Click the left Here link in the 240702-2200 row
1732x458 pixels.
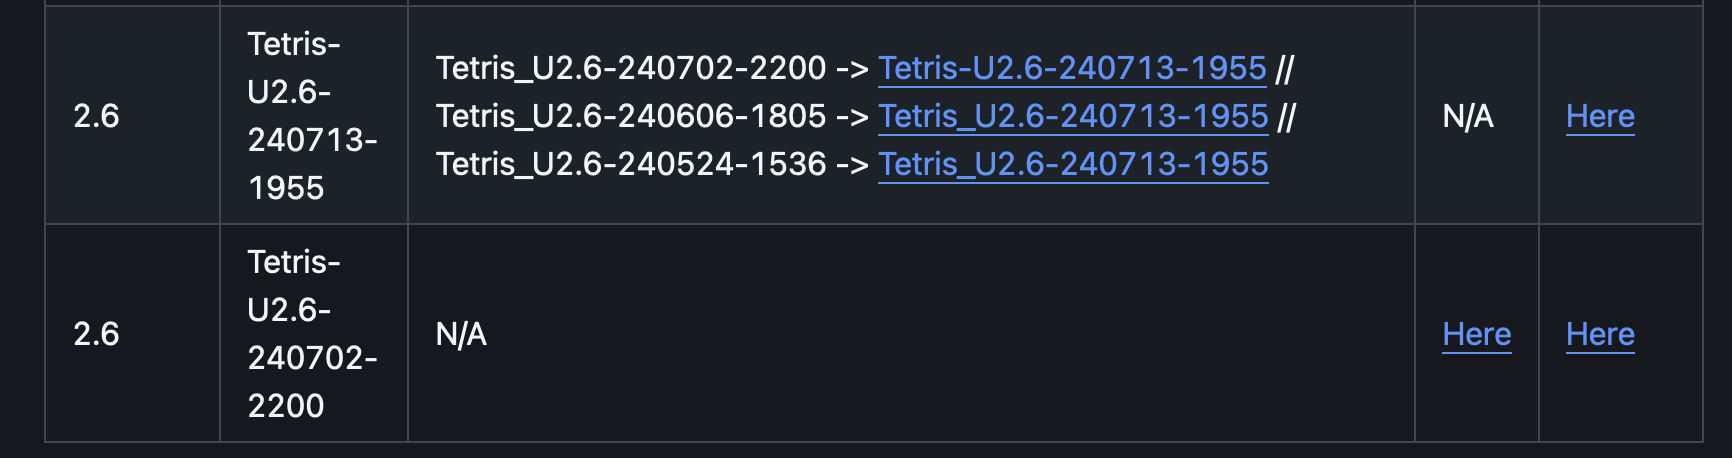pyautogui.click(x=1476, y=334)
